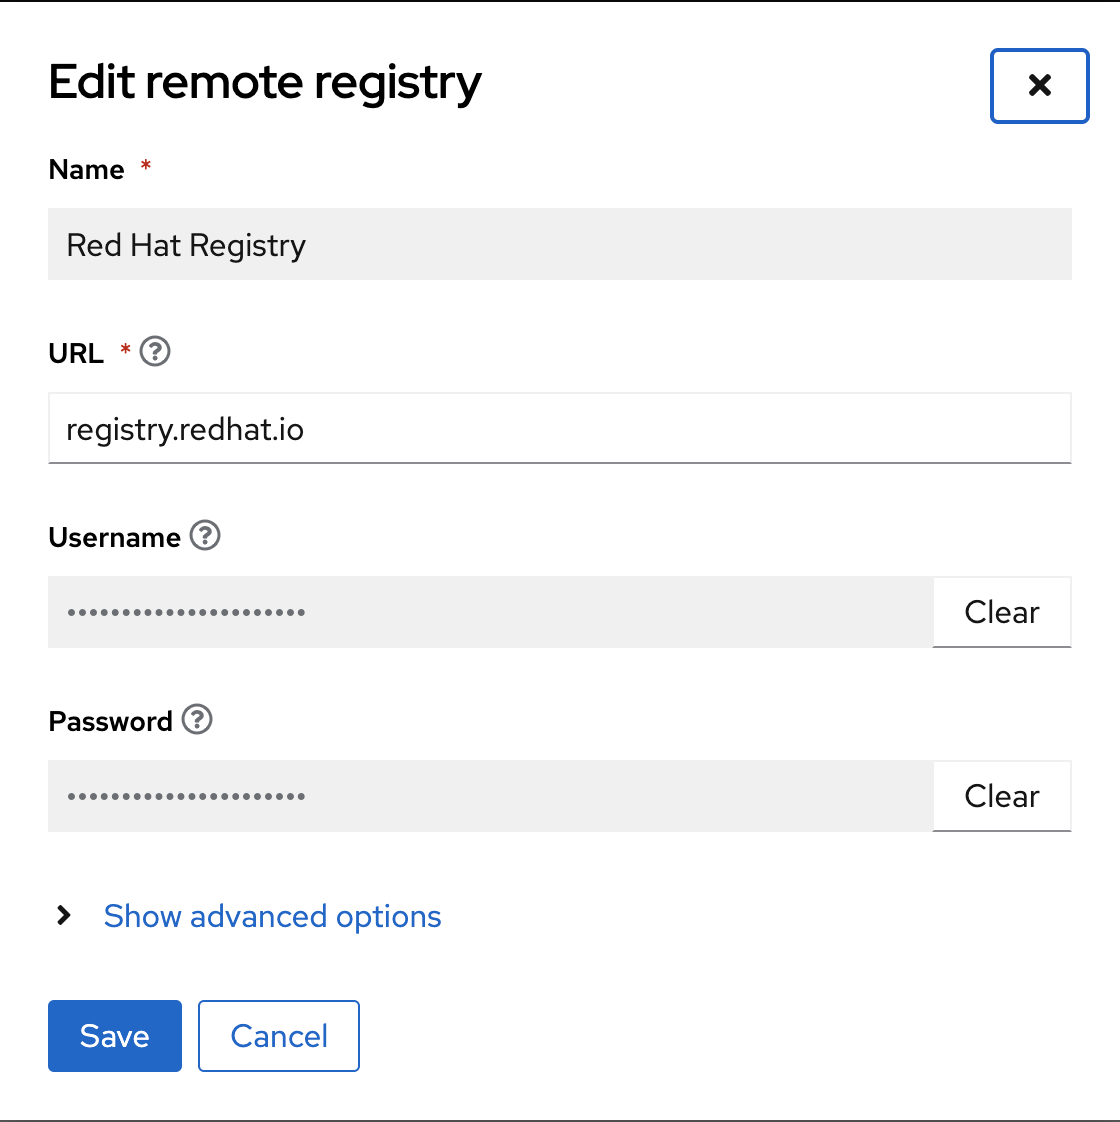This screenshot has width=1120, height=1122.
Task: Click the help icon next to URL
Action: (155, 352)
